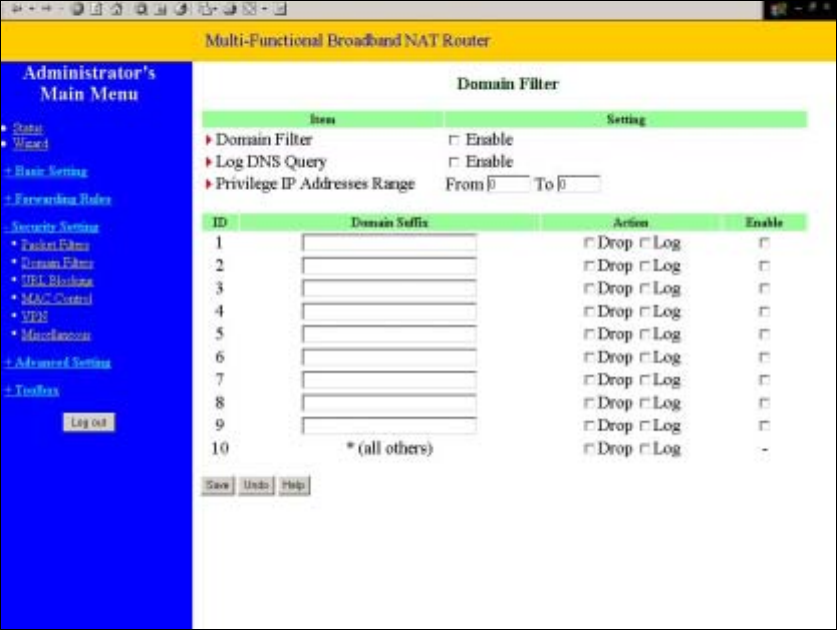Click the browser Search icon
Viewport: 837px width, 630px height.
pos(141,9)
